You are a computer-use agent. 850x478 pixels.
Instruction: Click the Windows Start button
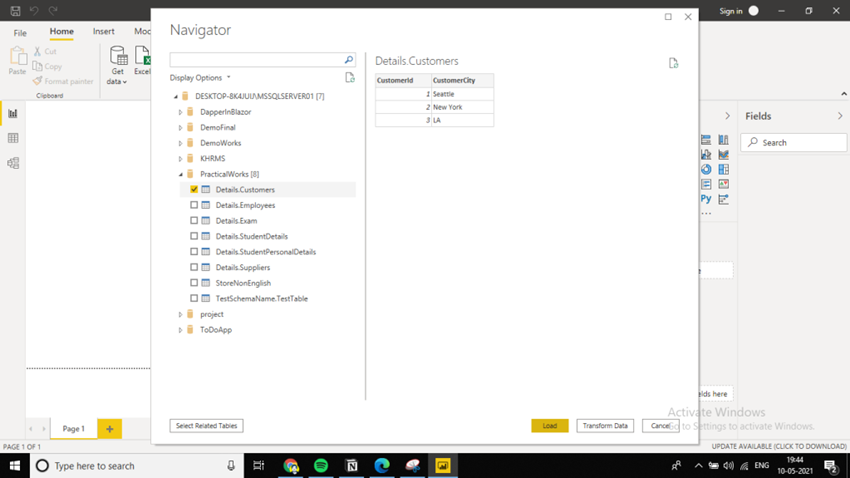pyautogui.click(x=15, y=466)
